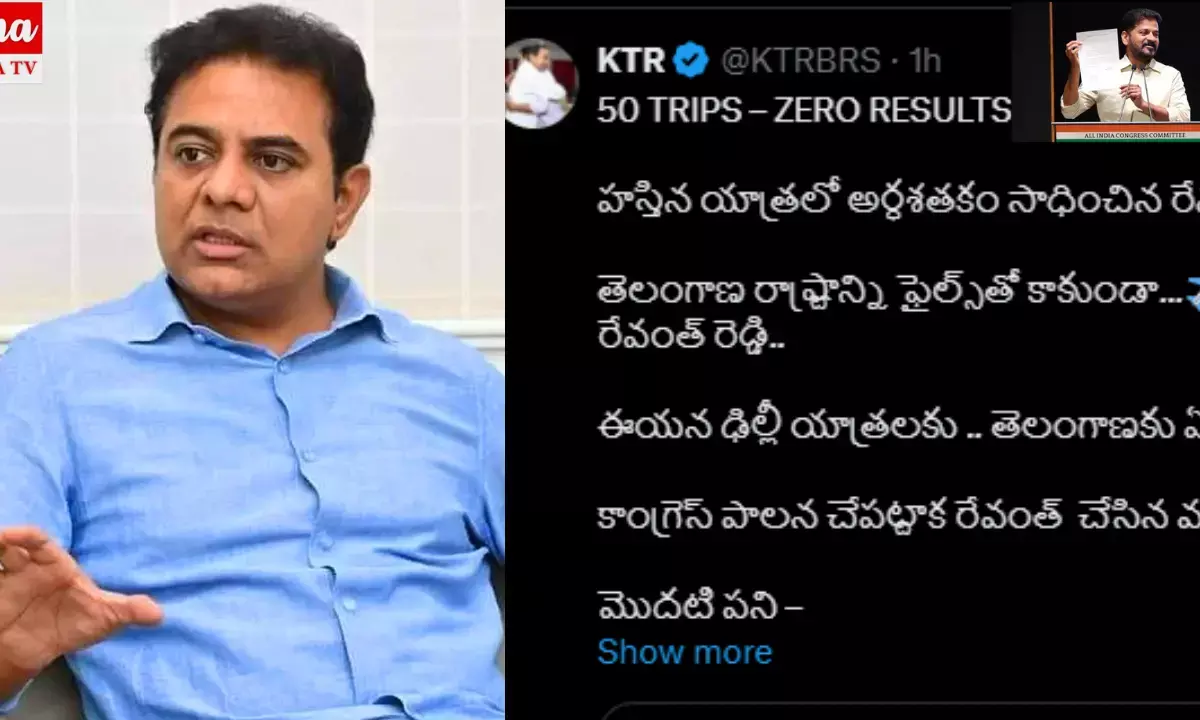The image size is (1200, 720).
Task: Select the '50 TRIPS – ZERO RESULTS' headline
Action: [804, 110]
